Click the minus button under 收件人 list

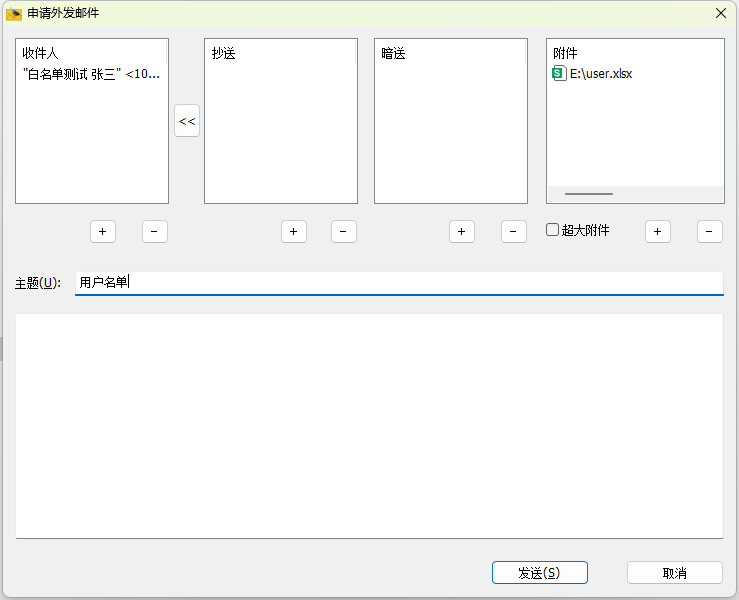click(x=154, y=231)
